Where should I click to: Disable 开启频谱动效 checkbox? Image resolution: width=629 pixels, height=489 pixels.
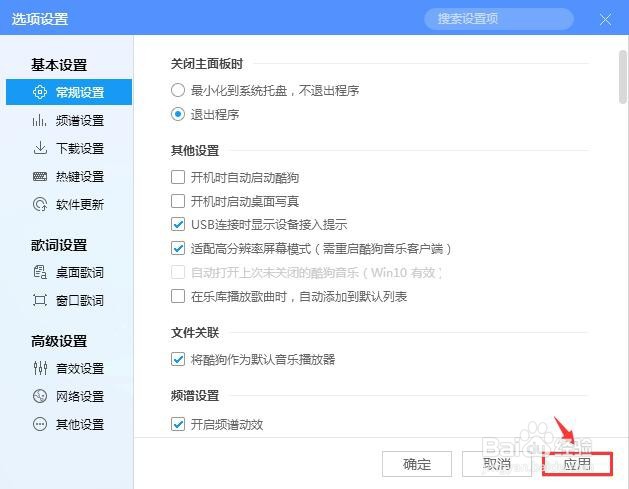pos(178,424)
